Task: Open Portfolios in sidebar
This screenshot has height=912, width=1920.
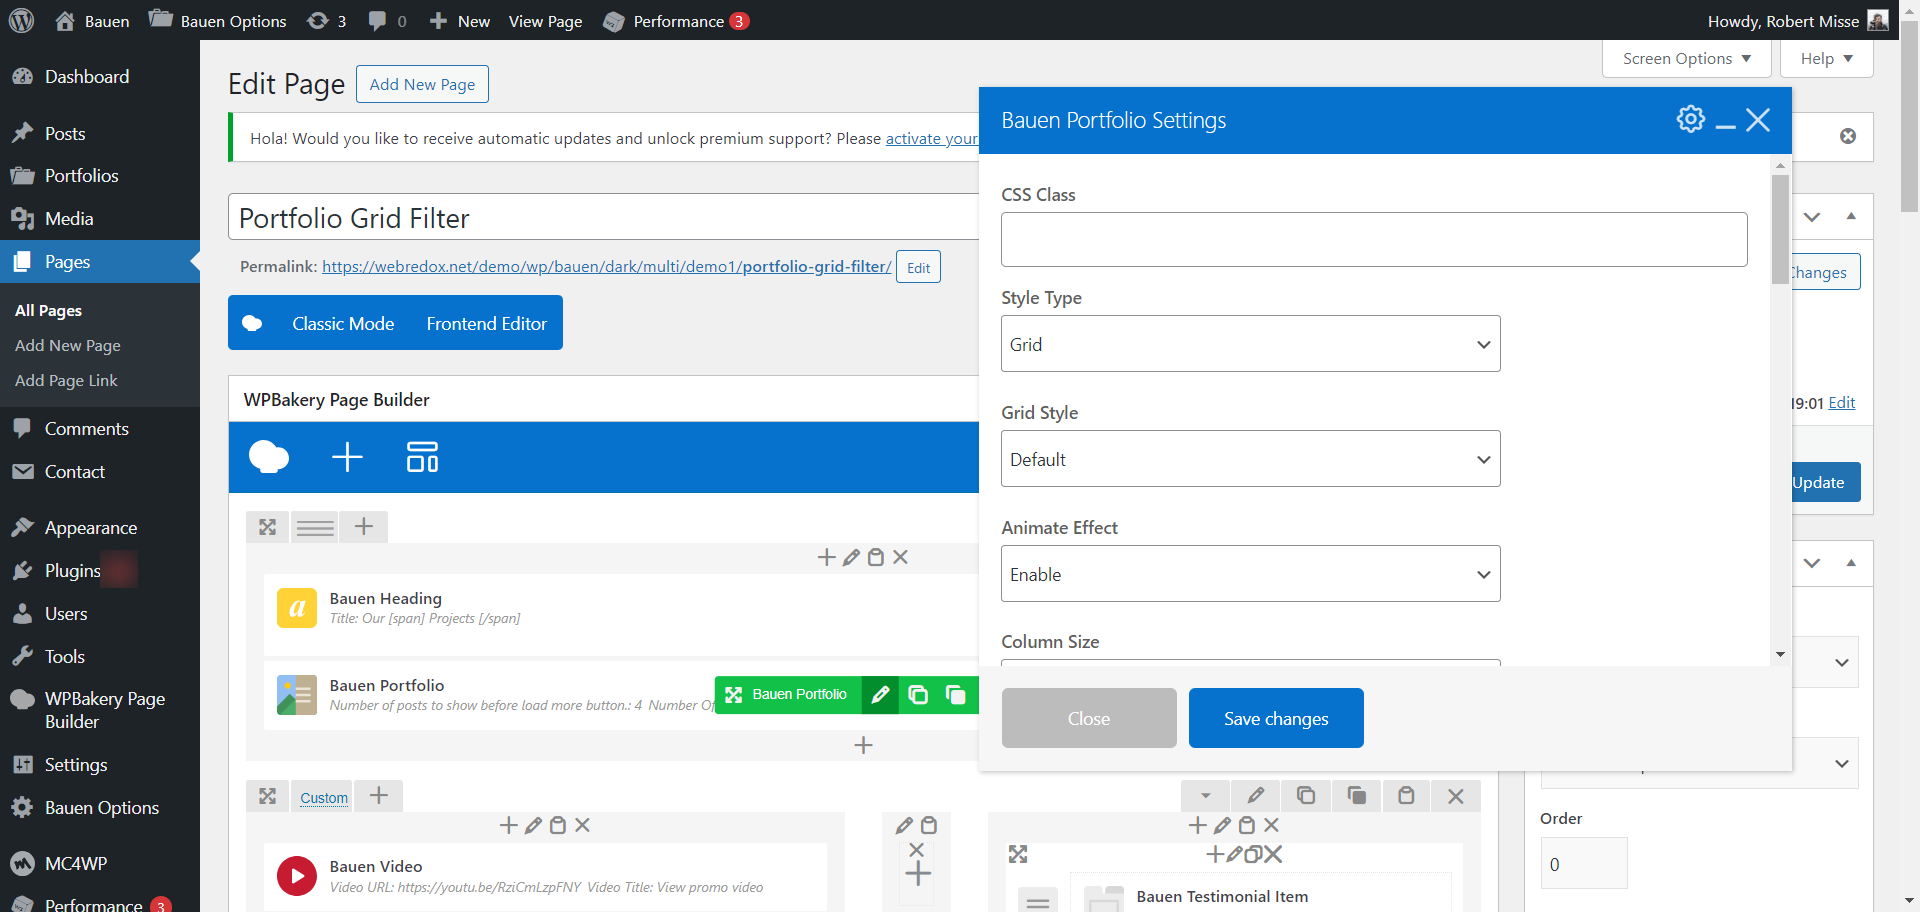Action: click(82, 176)
